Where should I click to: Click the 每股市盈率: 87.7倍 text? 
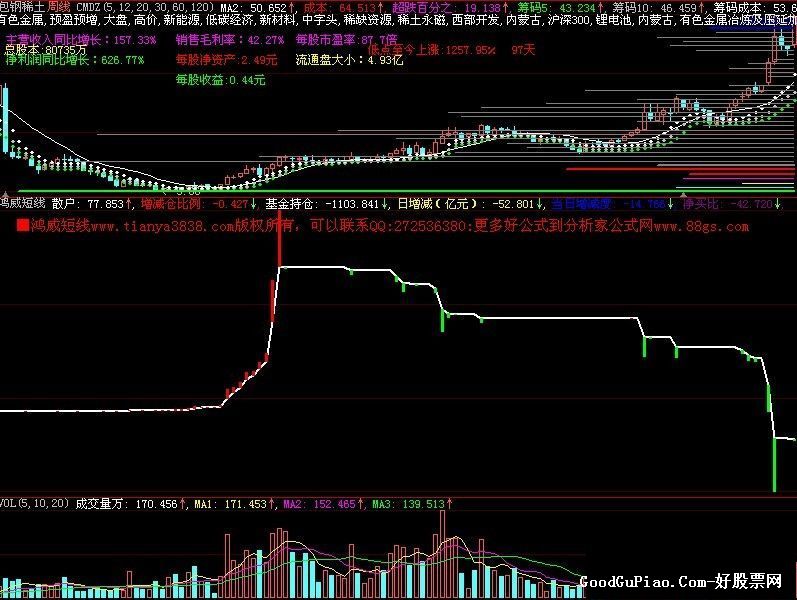coord(347,40)
